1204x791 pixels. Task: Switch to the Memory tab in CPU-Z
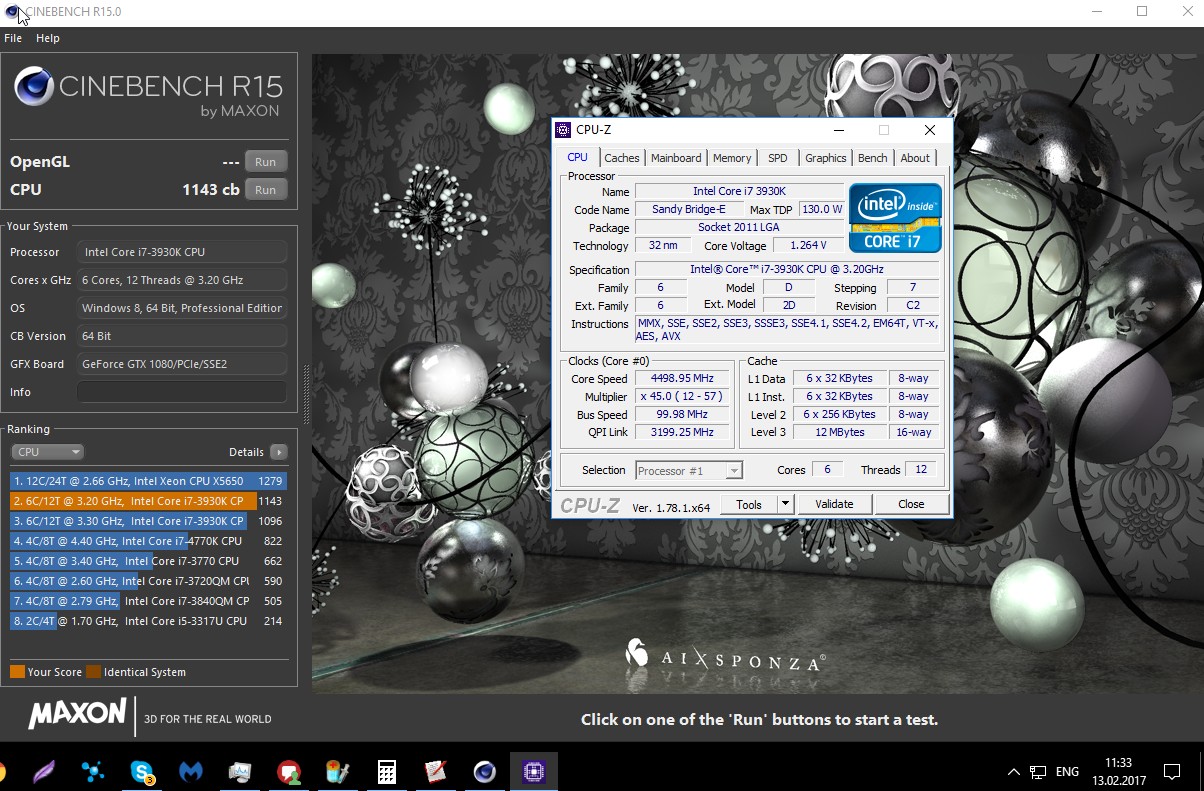tap(732, 158)
